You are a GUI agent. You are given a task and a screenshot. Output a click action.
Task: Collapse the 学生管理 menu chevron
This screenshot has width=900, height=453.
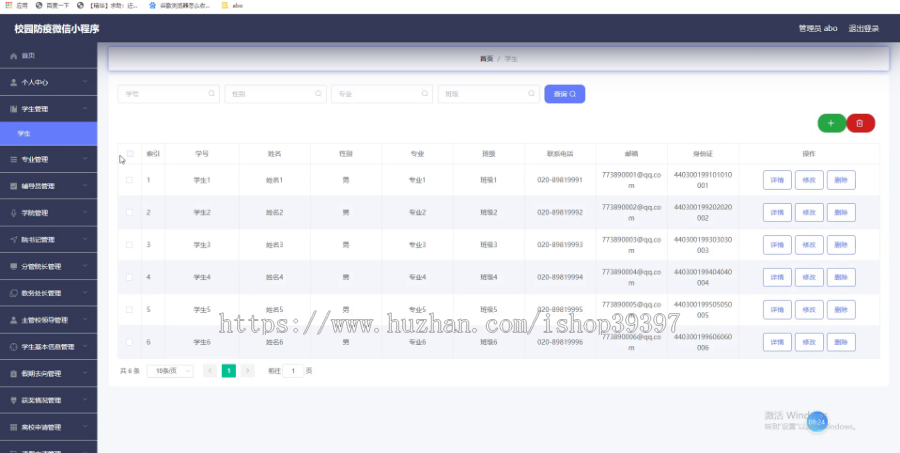point(85,109)
